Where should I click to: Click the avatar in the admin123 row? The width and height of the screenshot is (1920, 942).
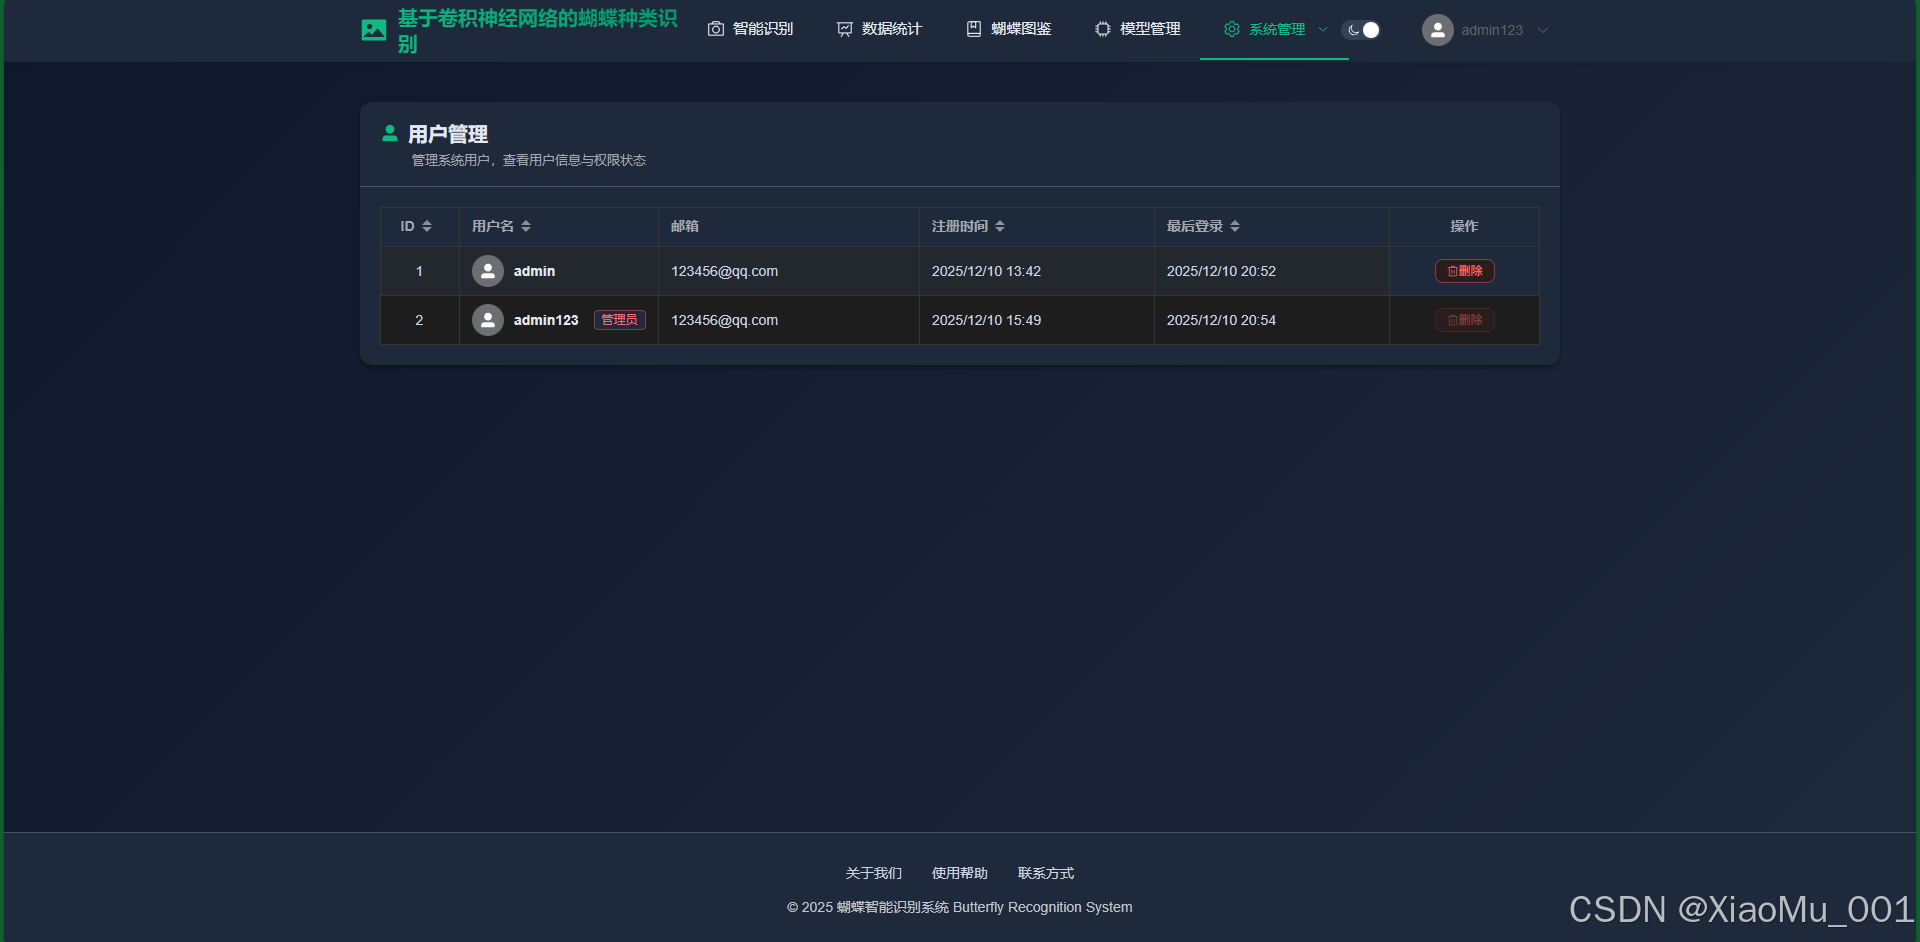pyautogui.click(x=488, y=320)
